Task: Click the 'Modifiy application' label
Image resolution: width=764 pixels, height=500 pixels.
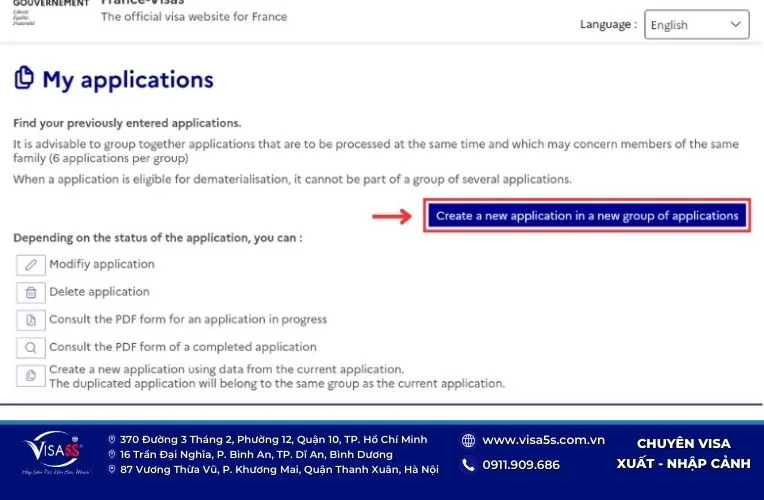Action: click(x=102, y=264)
